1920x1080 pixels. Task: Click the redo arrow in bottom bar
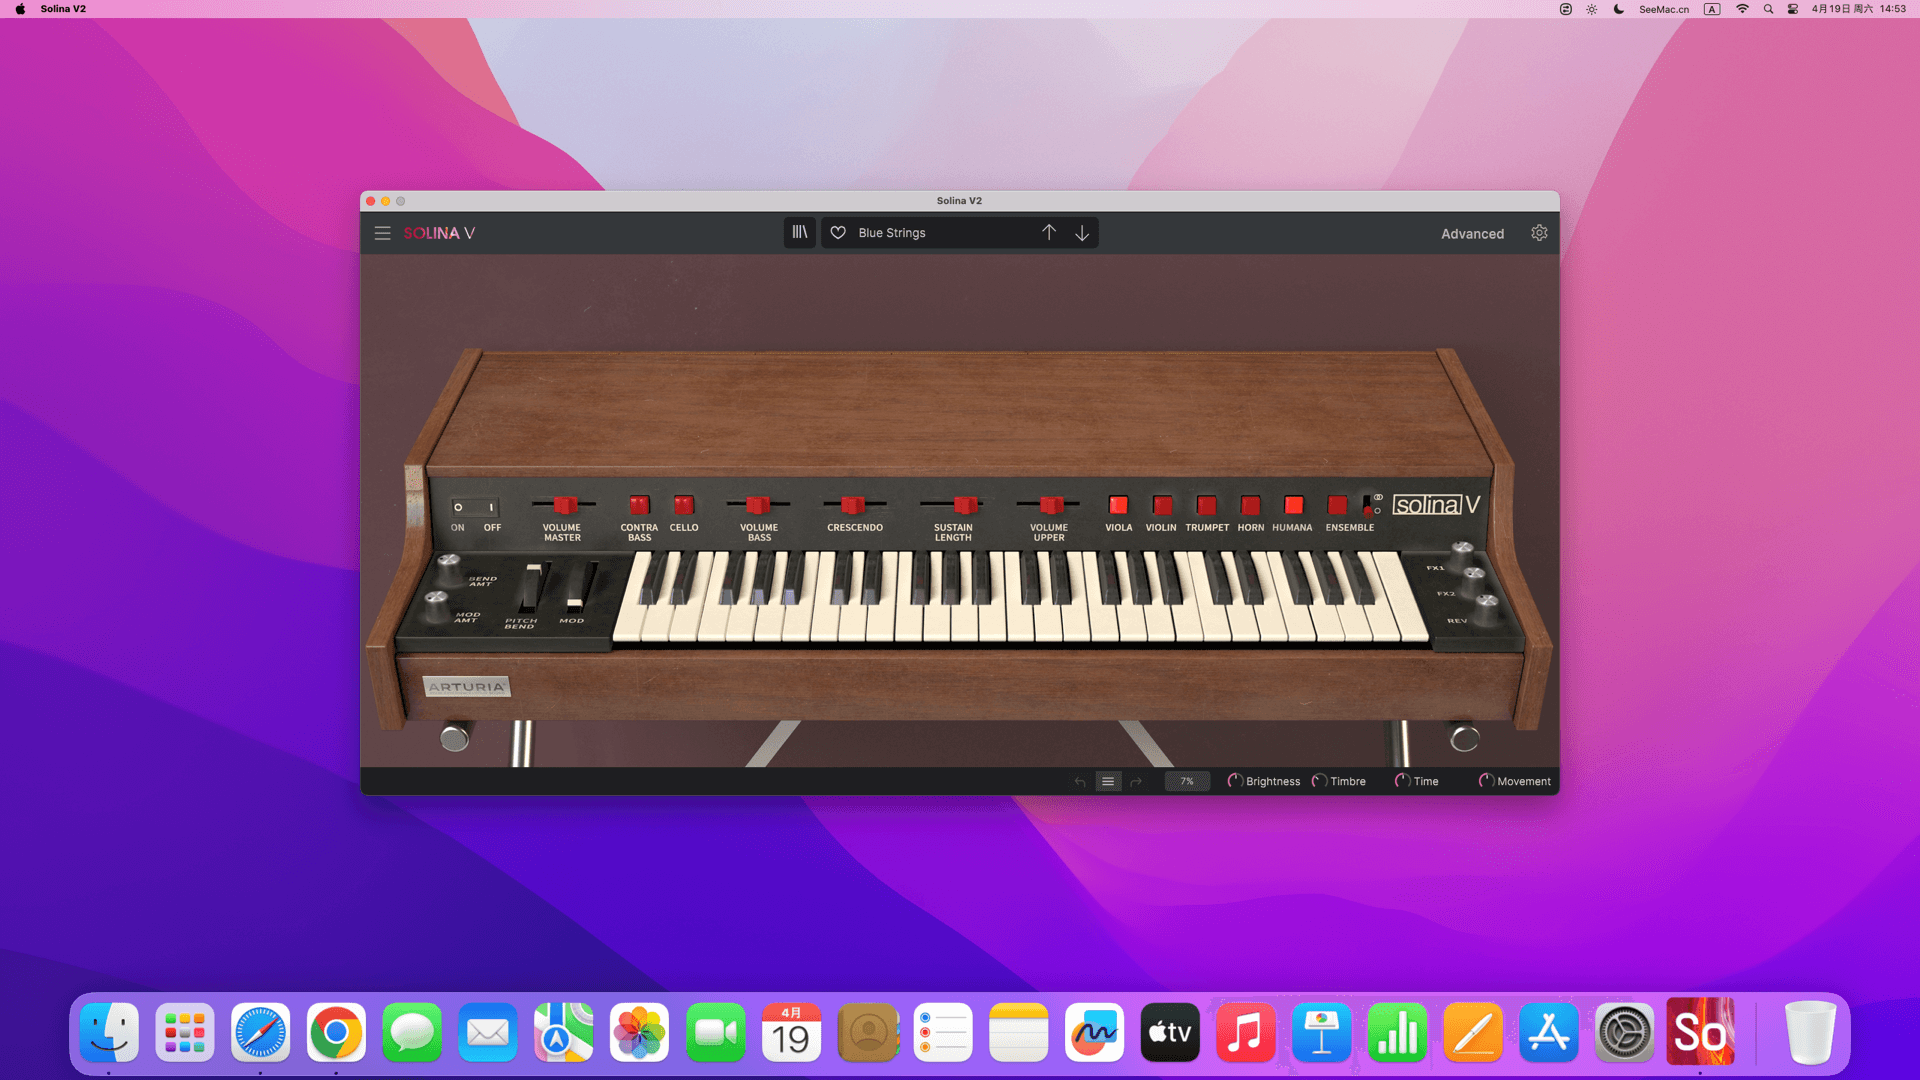tap(1136, 782)
